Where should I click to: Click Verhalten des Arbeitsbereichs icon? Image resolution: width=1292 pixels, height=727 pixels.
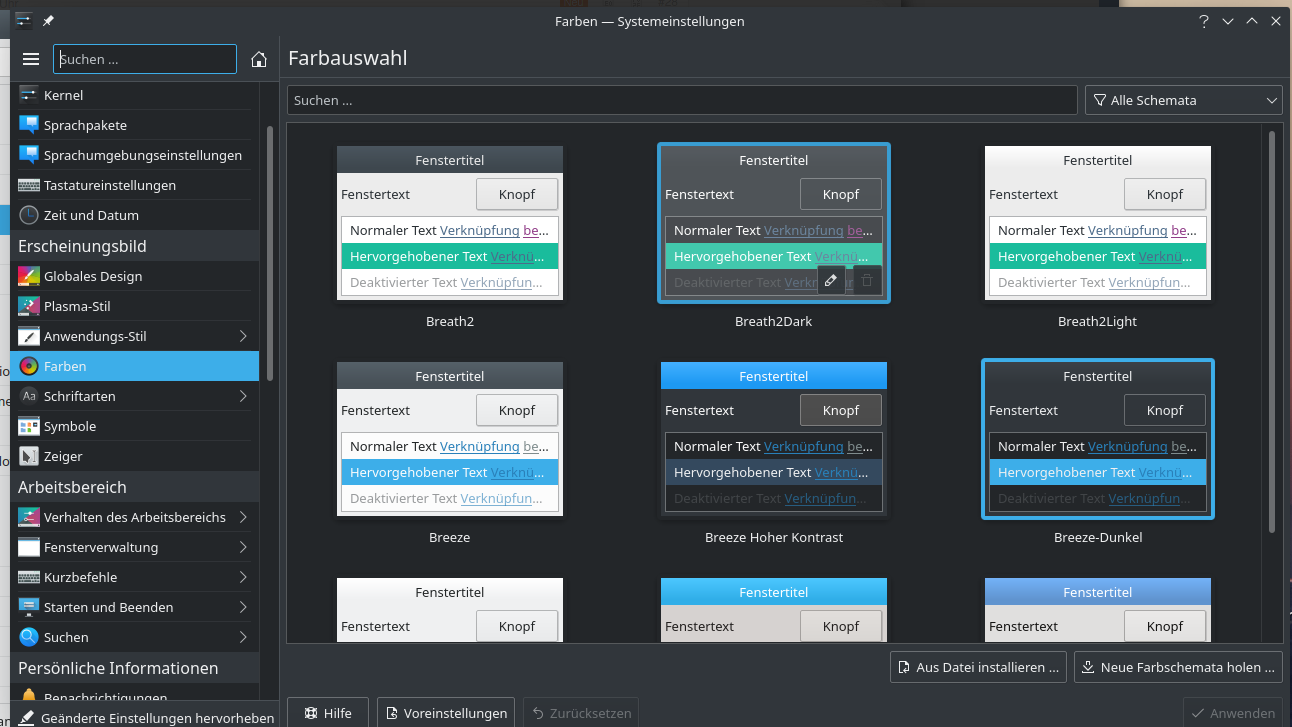pyautogui.click(x=28, y=517)
